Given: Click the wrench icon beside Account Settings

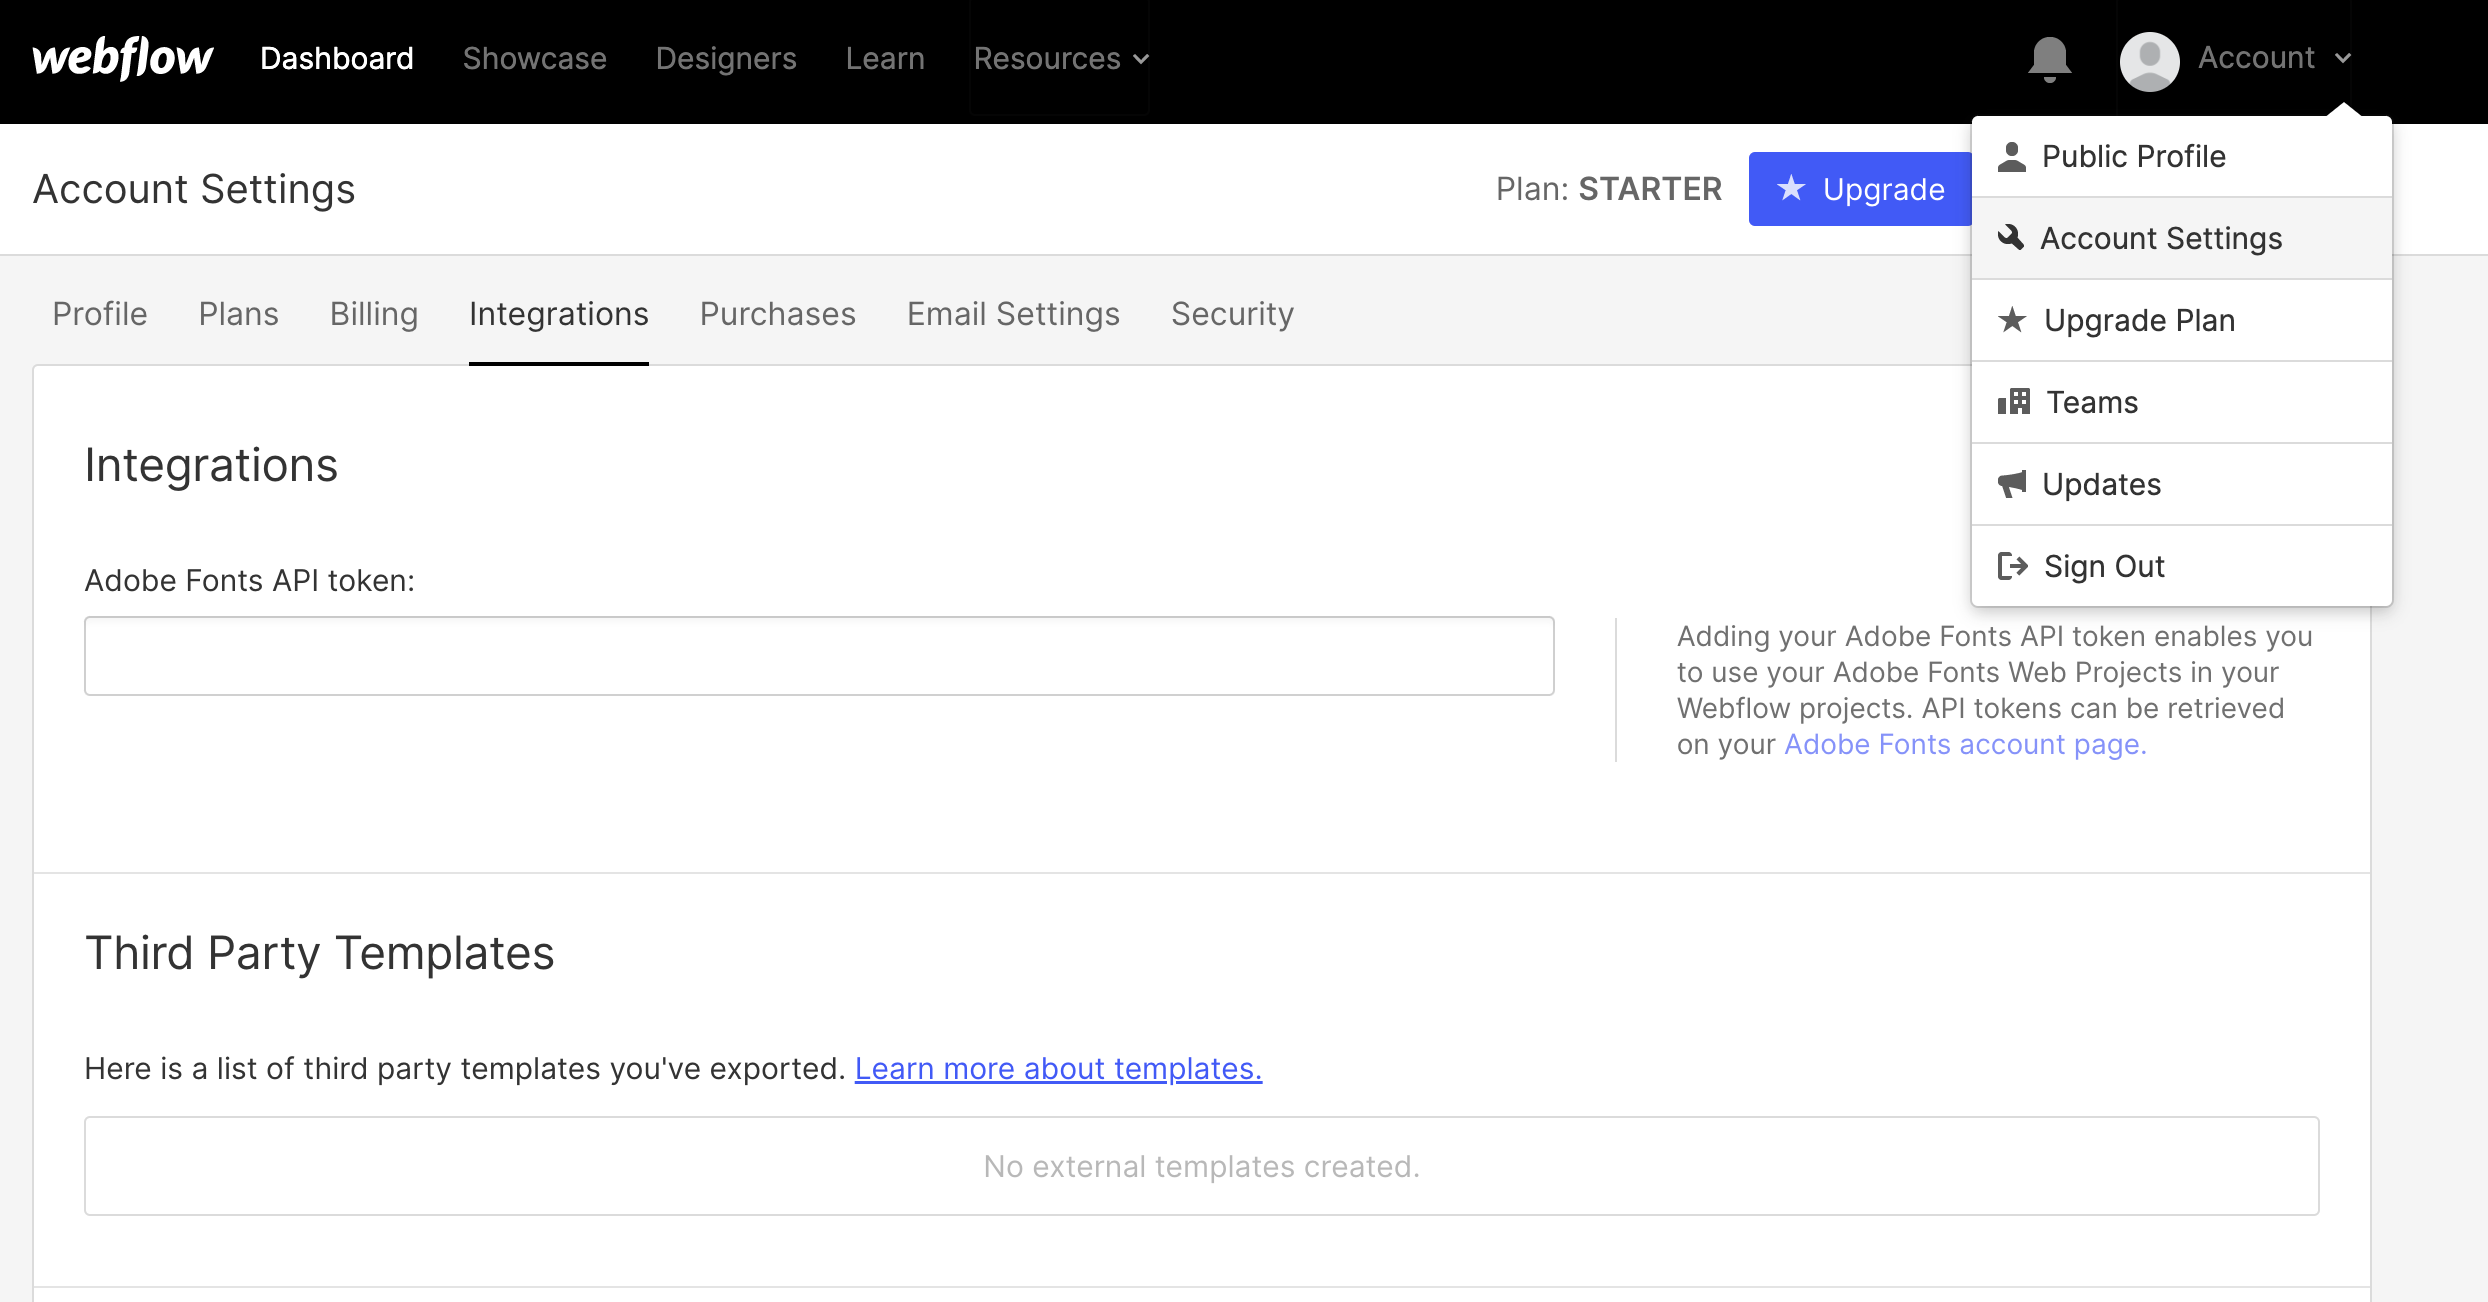Looking at the screenshot, I should point(2010,237).
